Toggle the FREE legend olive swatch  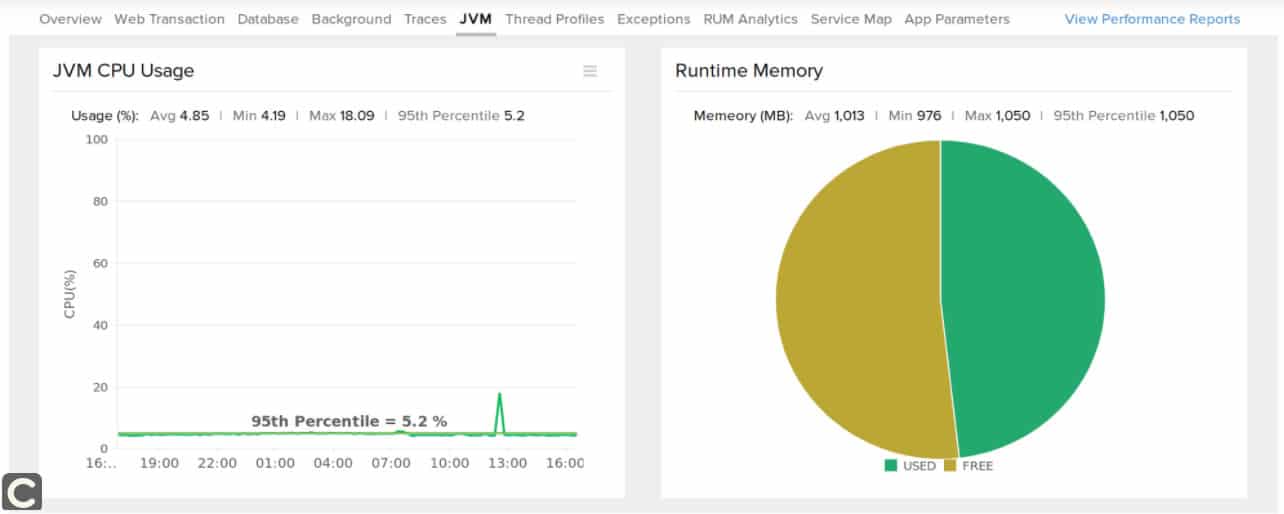coord(950,465)
